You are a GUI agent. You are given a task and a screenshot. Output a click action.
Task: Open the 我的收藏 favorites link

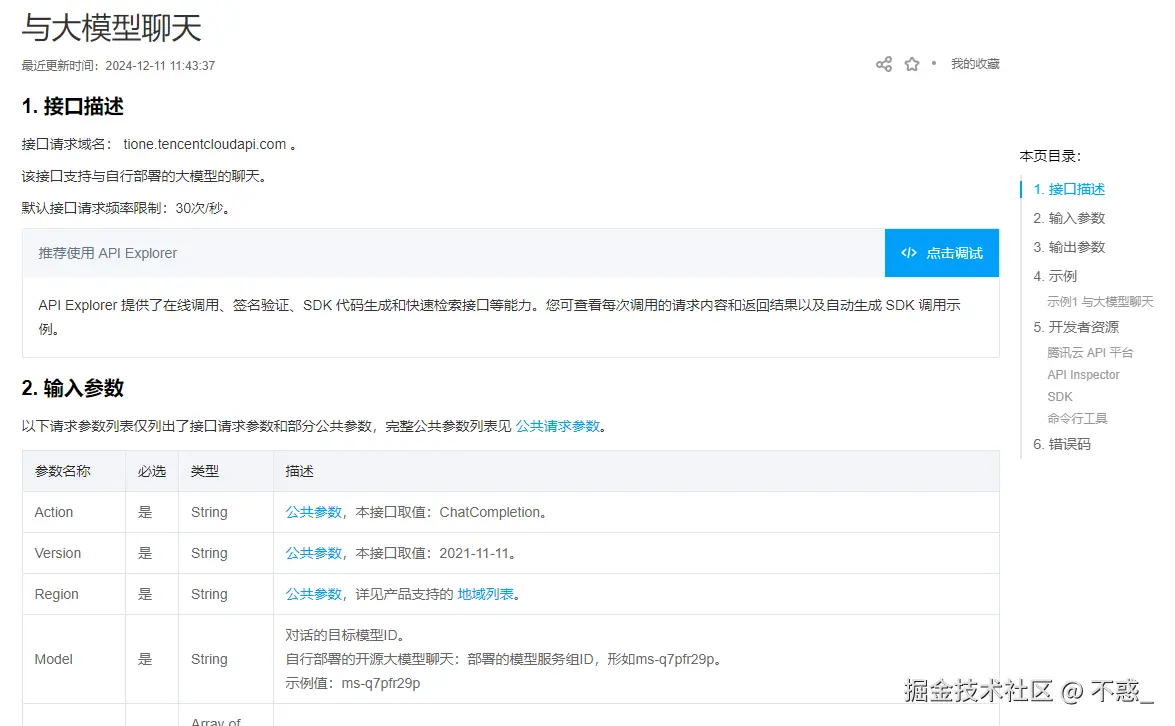click(975, 63)
